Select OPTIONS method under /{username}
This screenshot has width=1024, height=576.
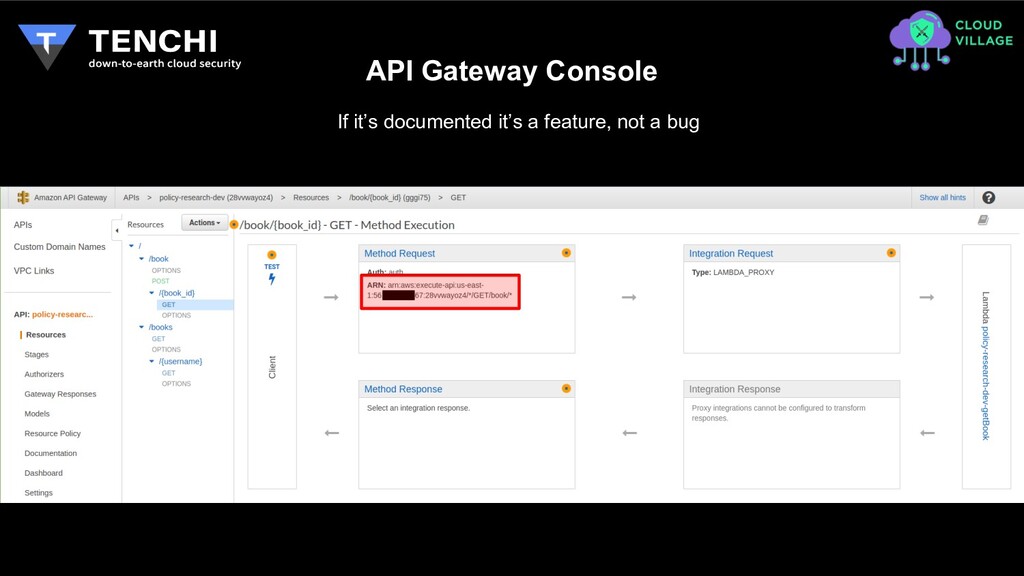click(176, 384)
